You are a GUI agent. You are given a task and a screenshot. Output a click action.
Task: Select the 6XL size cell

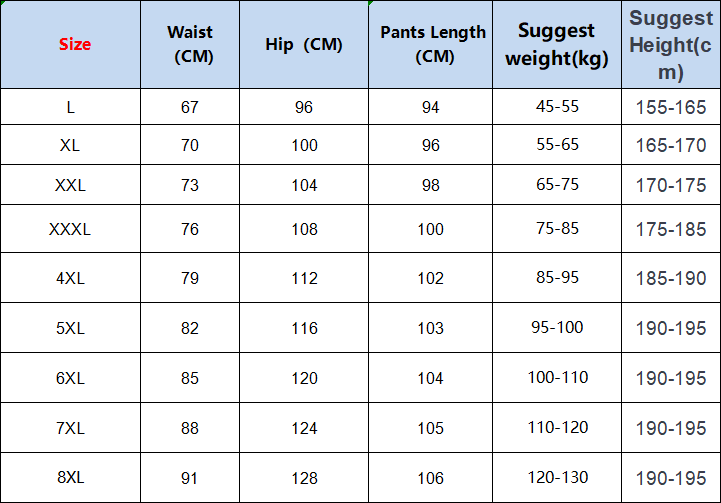click(x=70, y=377)
